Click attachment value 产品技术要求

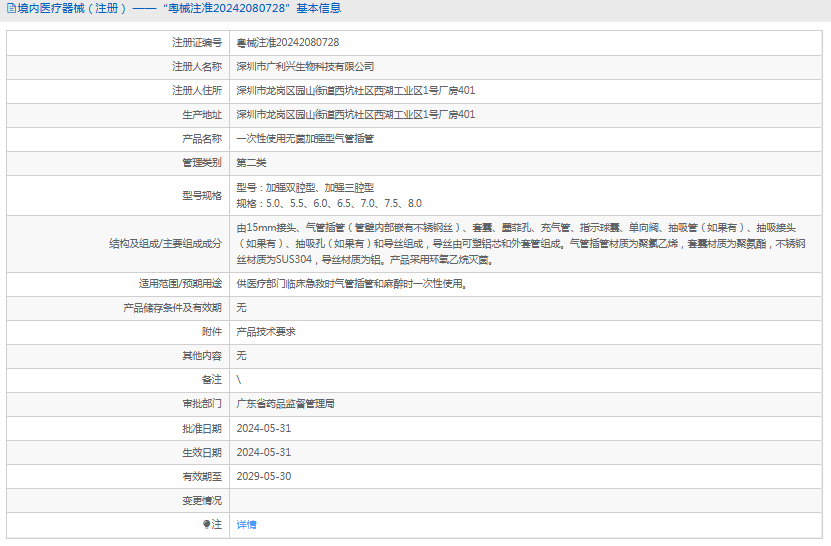(266, 332)
